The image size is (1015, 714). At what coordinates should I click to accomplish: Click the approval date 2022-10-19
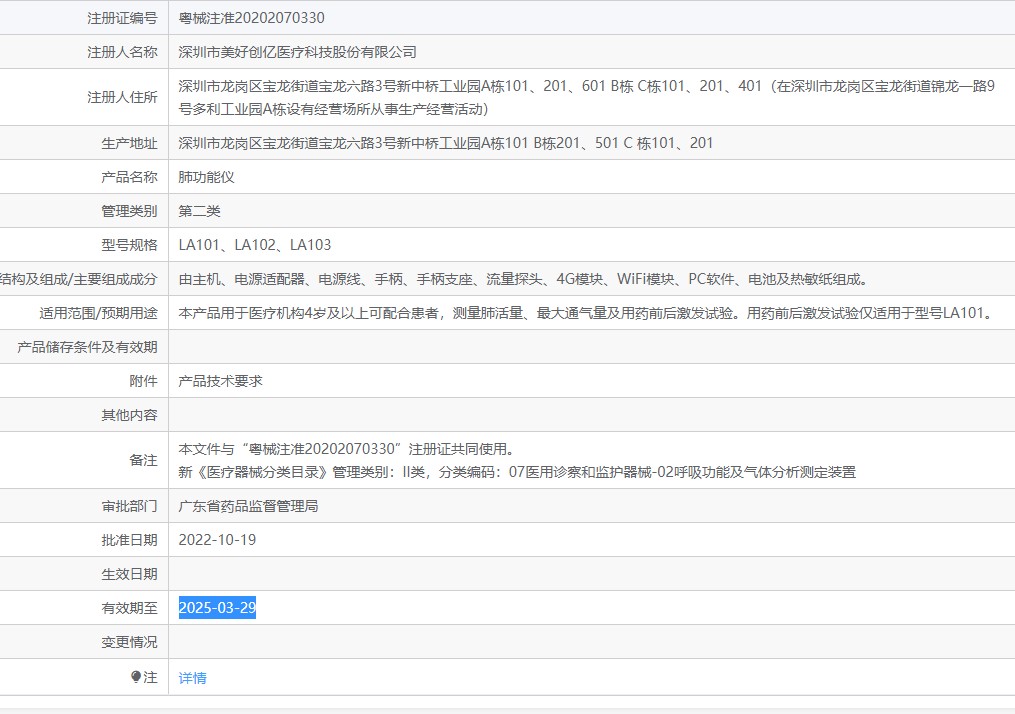[x=217, y=540]
